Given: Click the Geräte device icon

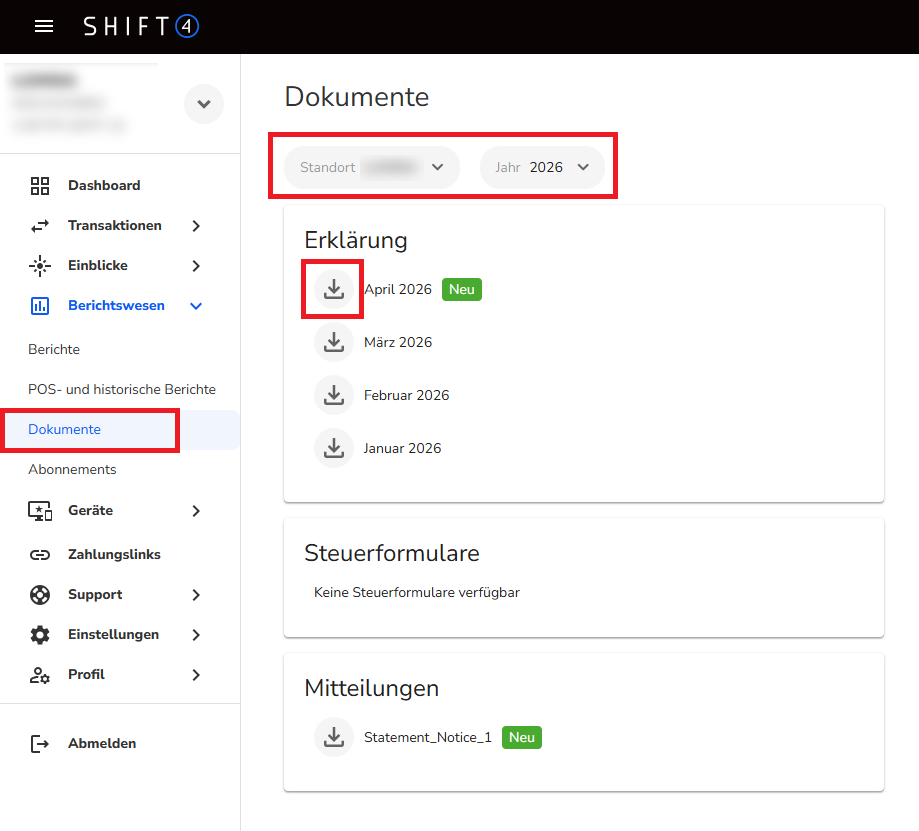Looking at the screenshot, I should pyautogui.click(x=40, y=510).
